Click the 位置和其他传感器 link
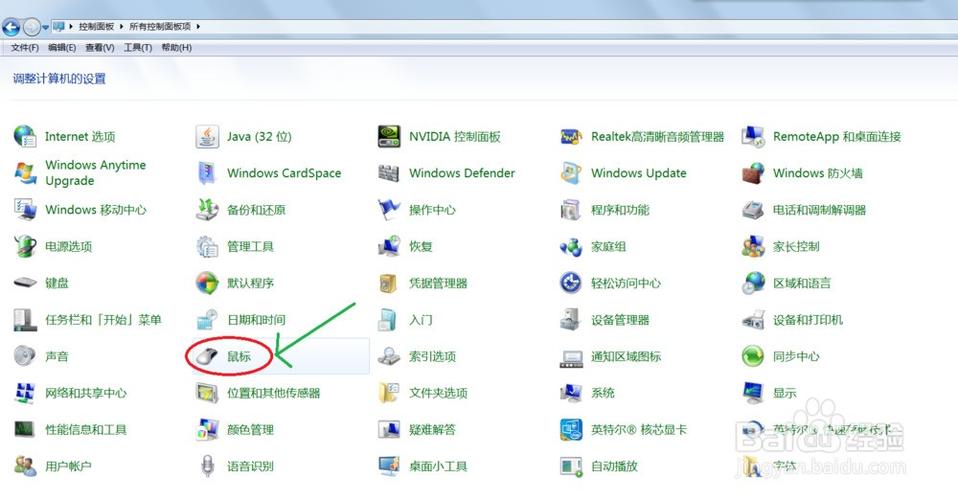Image resolution: width=958 pixels, height=500 pixels. tap(274, 393)
